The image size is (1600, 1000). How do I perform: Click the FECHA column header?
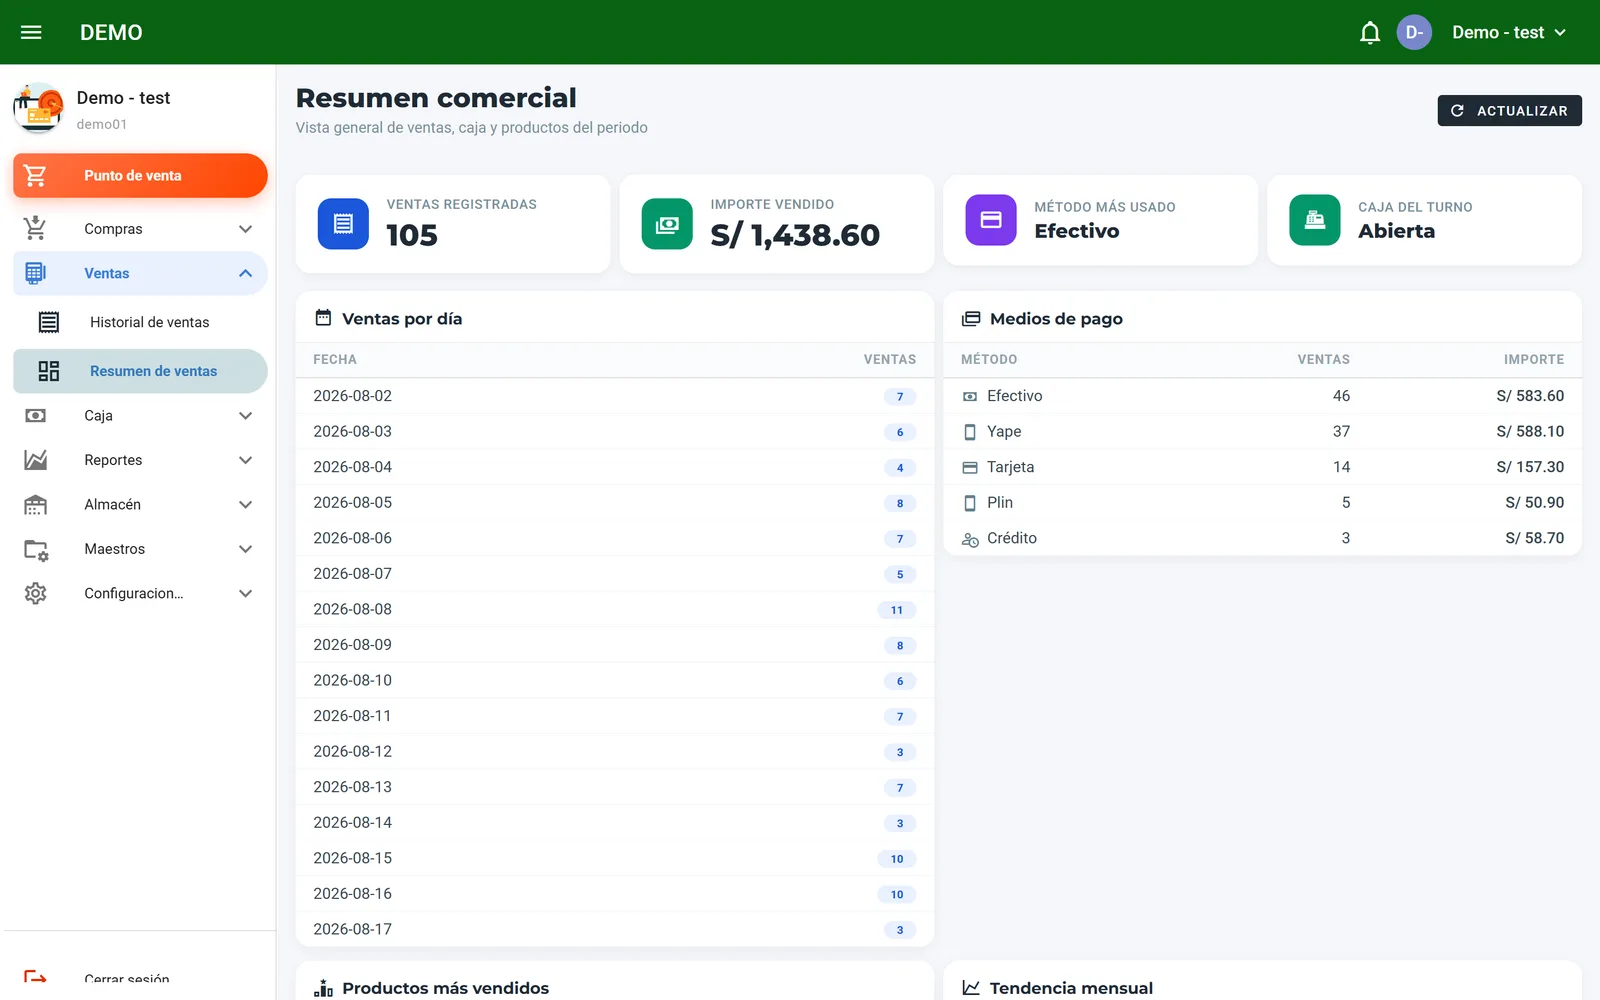point(335,360)
